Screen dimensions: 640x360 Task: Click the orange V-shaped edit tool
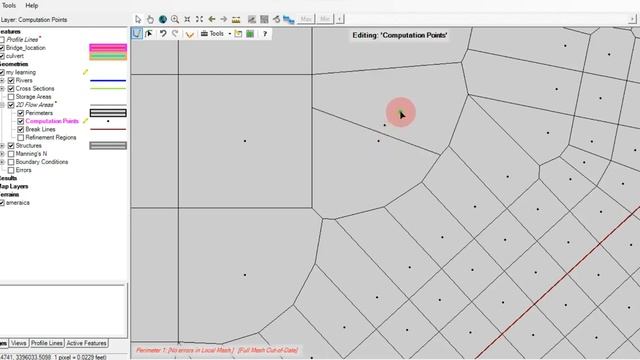click(x=189, y=34)
